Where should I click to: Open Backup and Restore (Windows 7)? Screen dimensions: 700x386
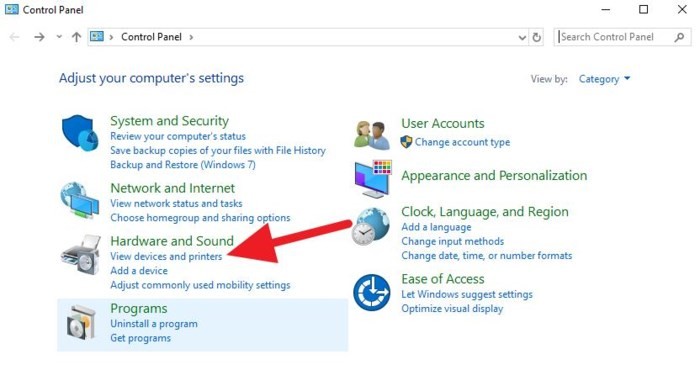(183, 165)
